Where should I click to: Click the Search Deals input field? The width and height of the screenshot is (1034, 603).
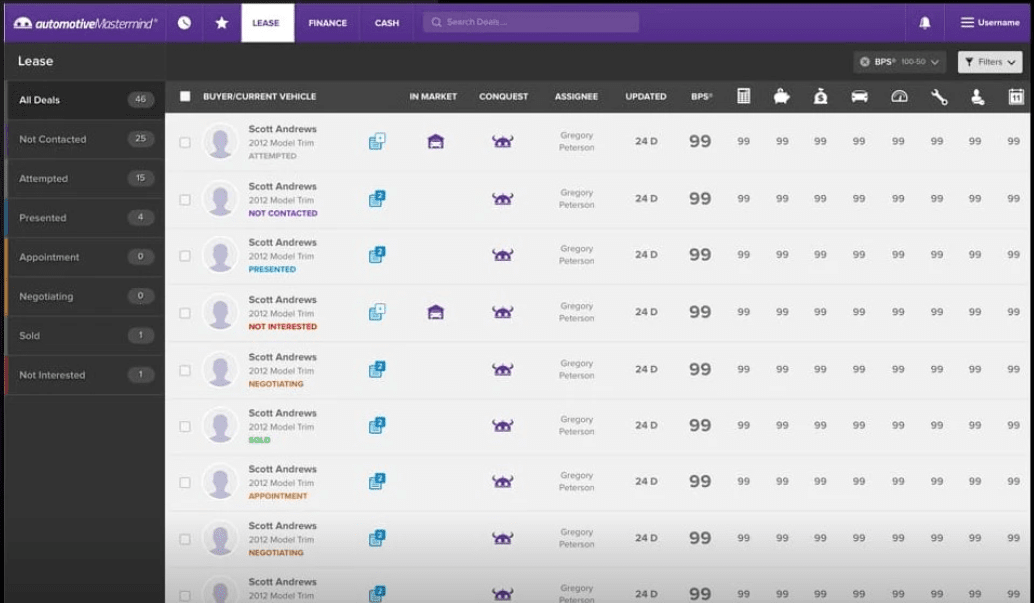[x=530, y=20]
